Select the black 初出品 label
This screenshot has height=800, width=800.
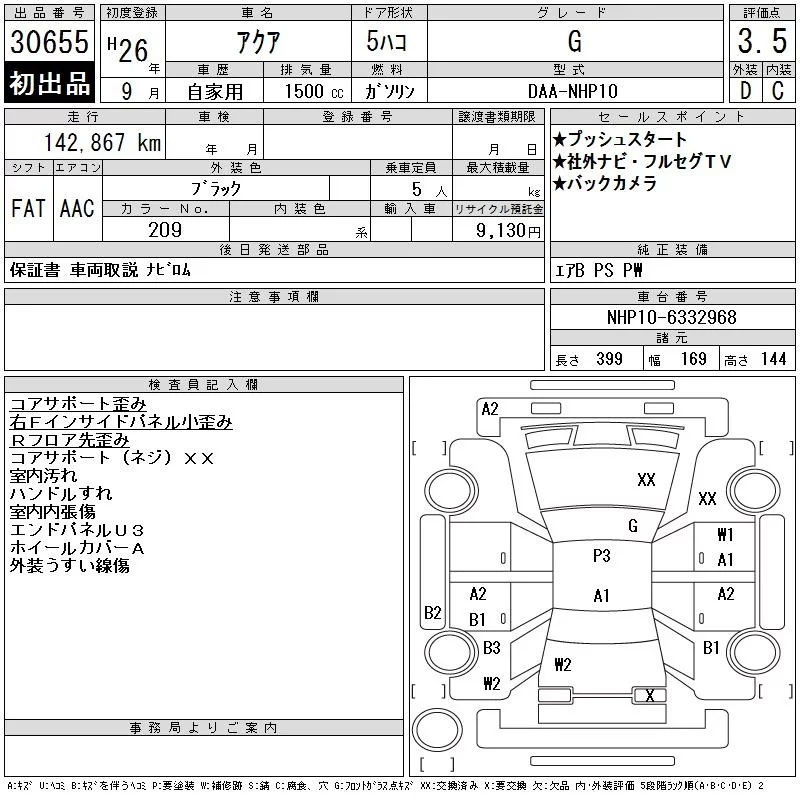tap(49, 83)
